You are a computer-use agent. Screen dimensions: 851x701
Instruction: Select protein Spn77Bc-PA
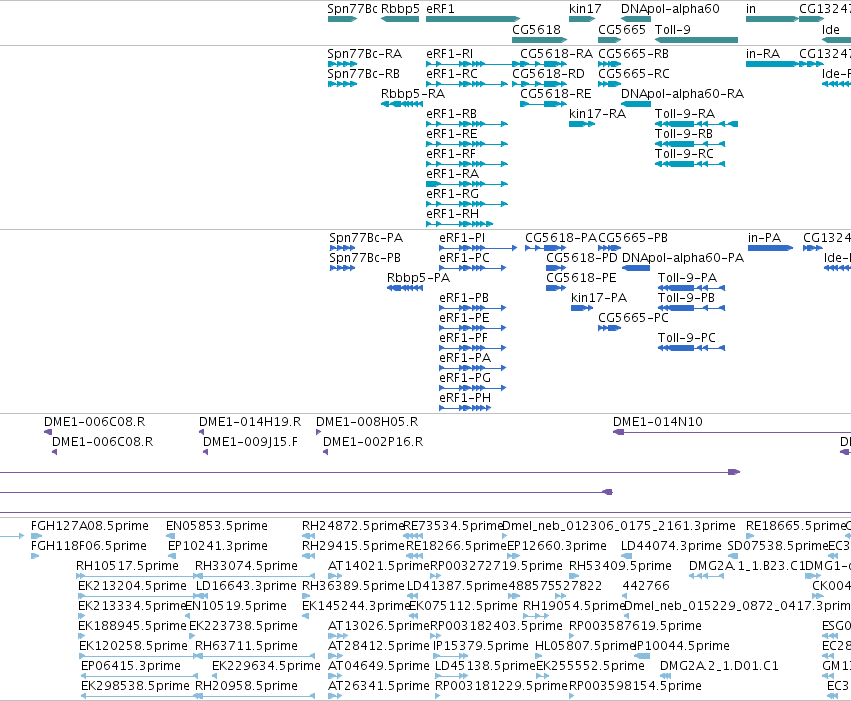tap(366, 238)
